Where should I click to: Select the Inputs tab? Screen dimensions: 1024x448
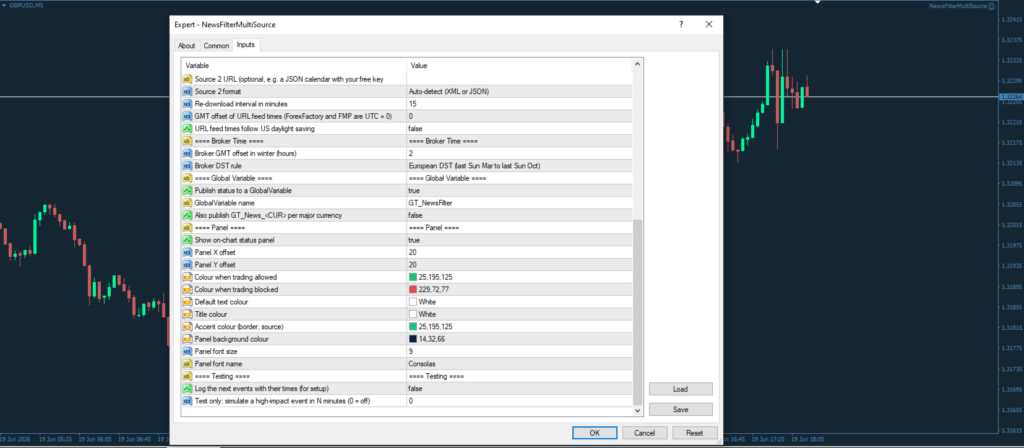[246, 45]
